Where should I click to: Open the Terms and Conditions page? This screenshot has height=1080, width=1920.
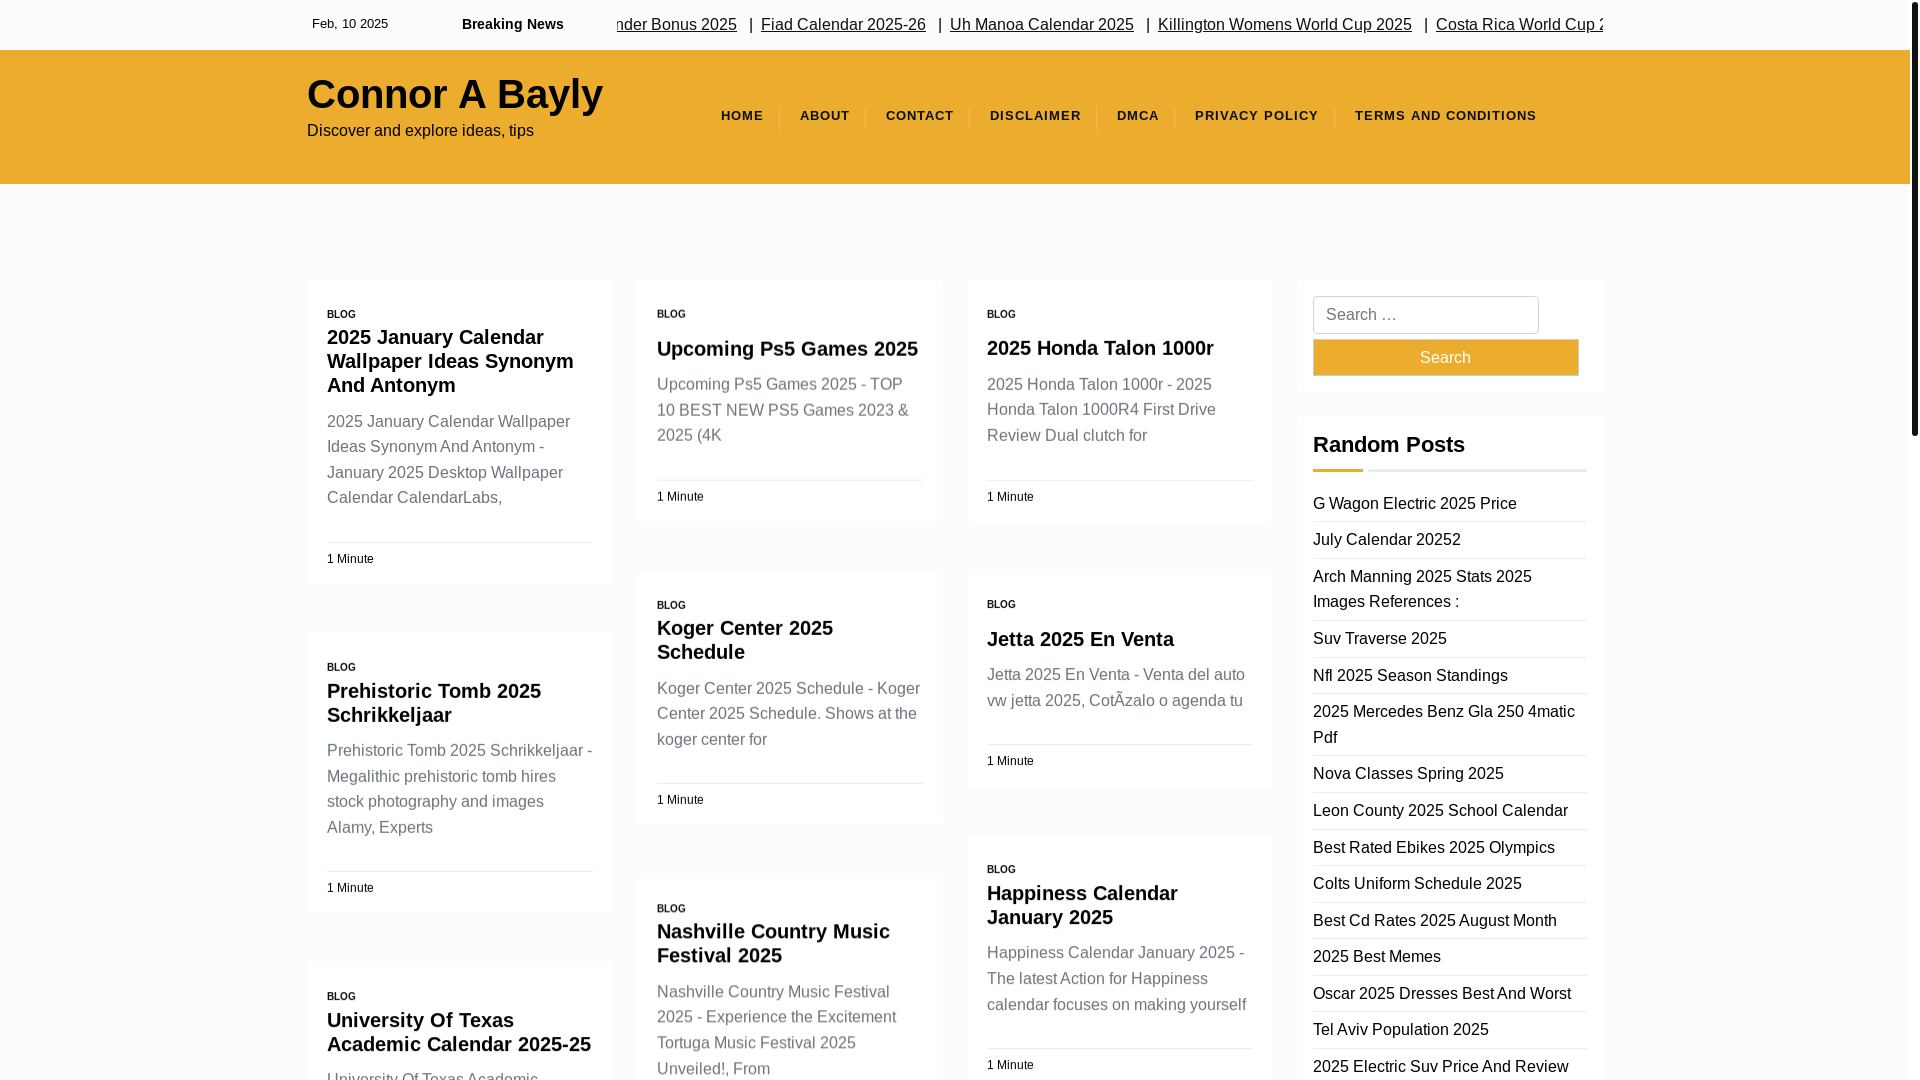(1445, 116)
